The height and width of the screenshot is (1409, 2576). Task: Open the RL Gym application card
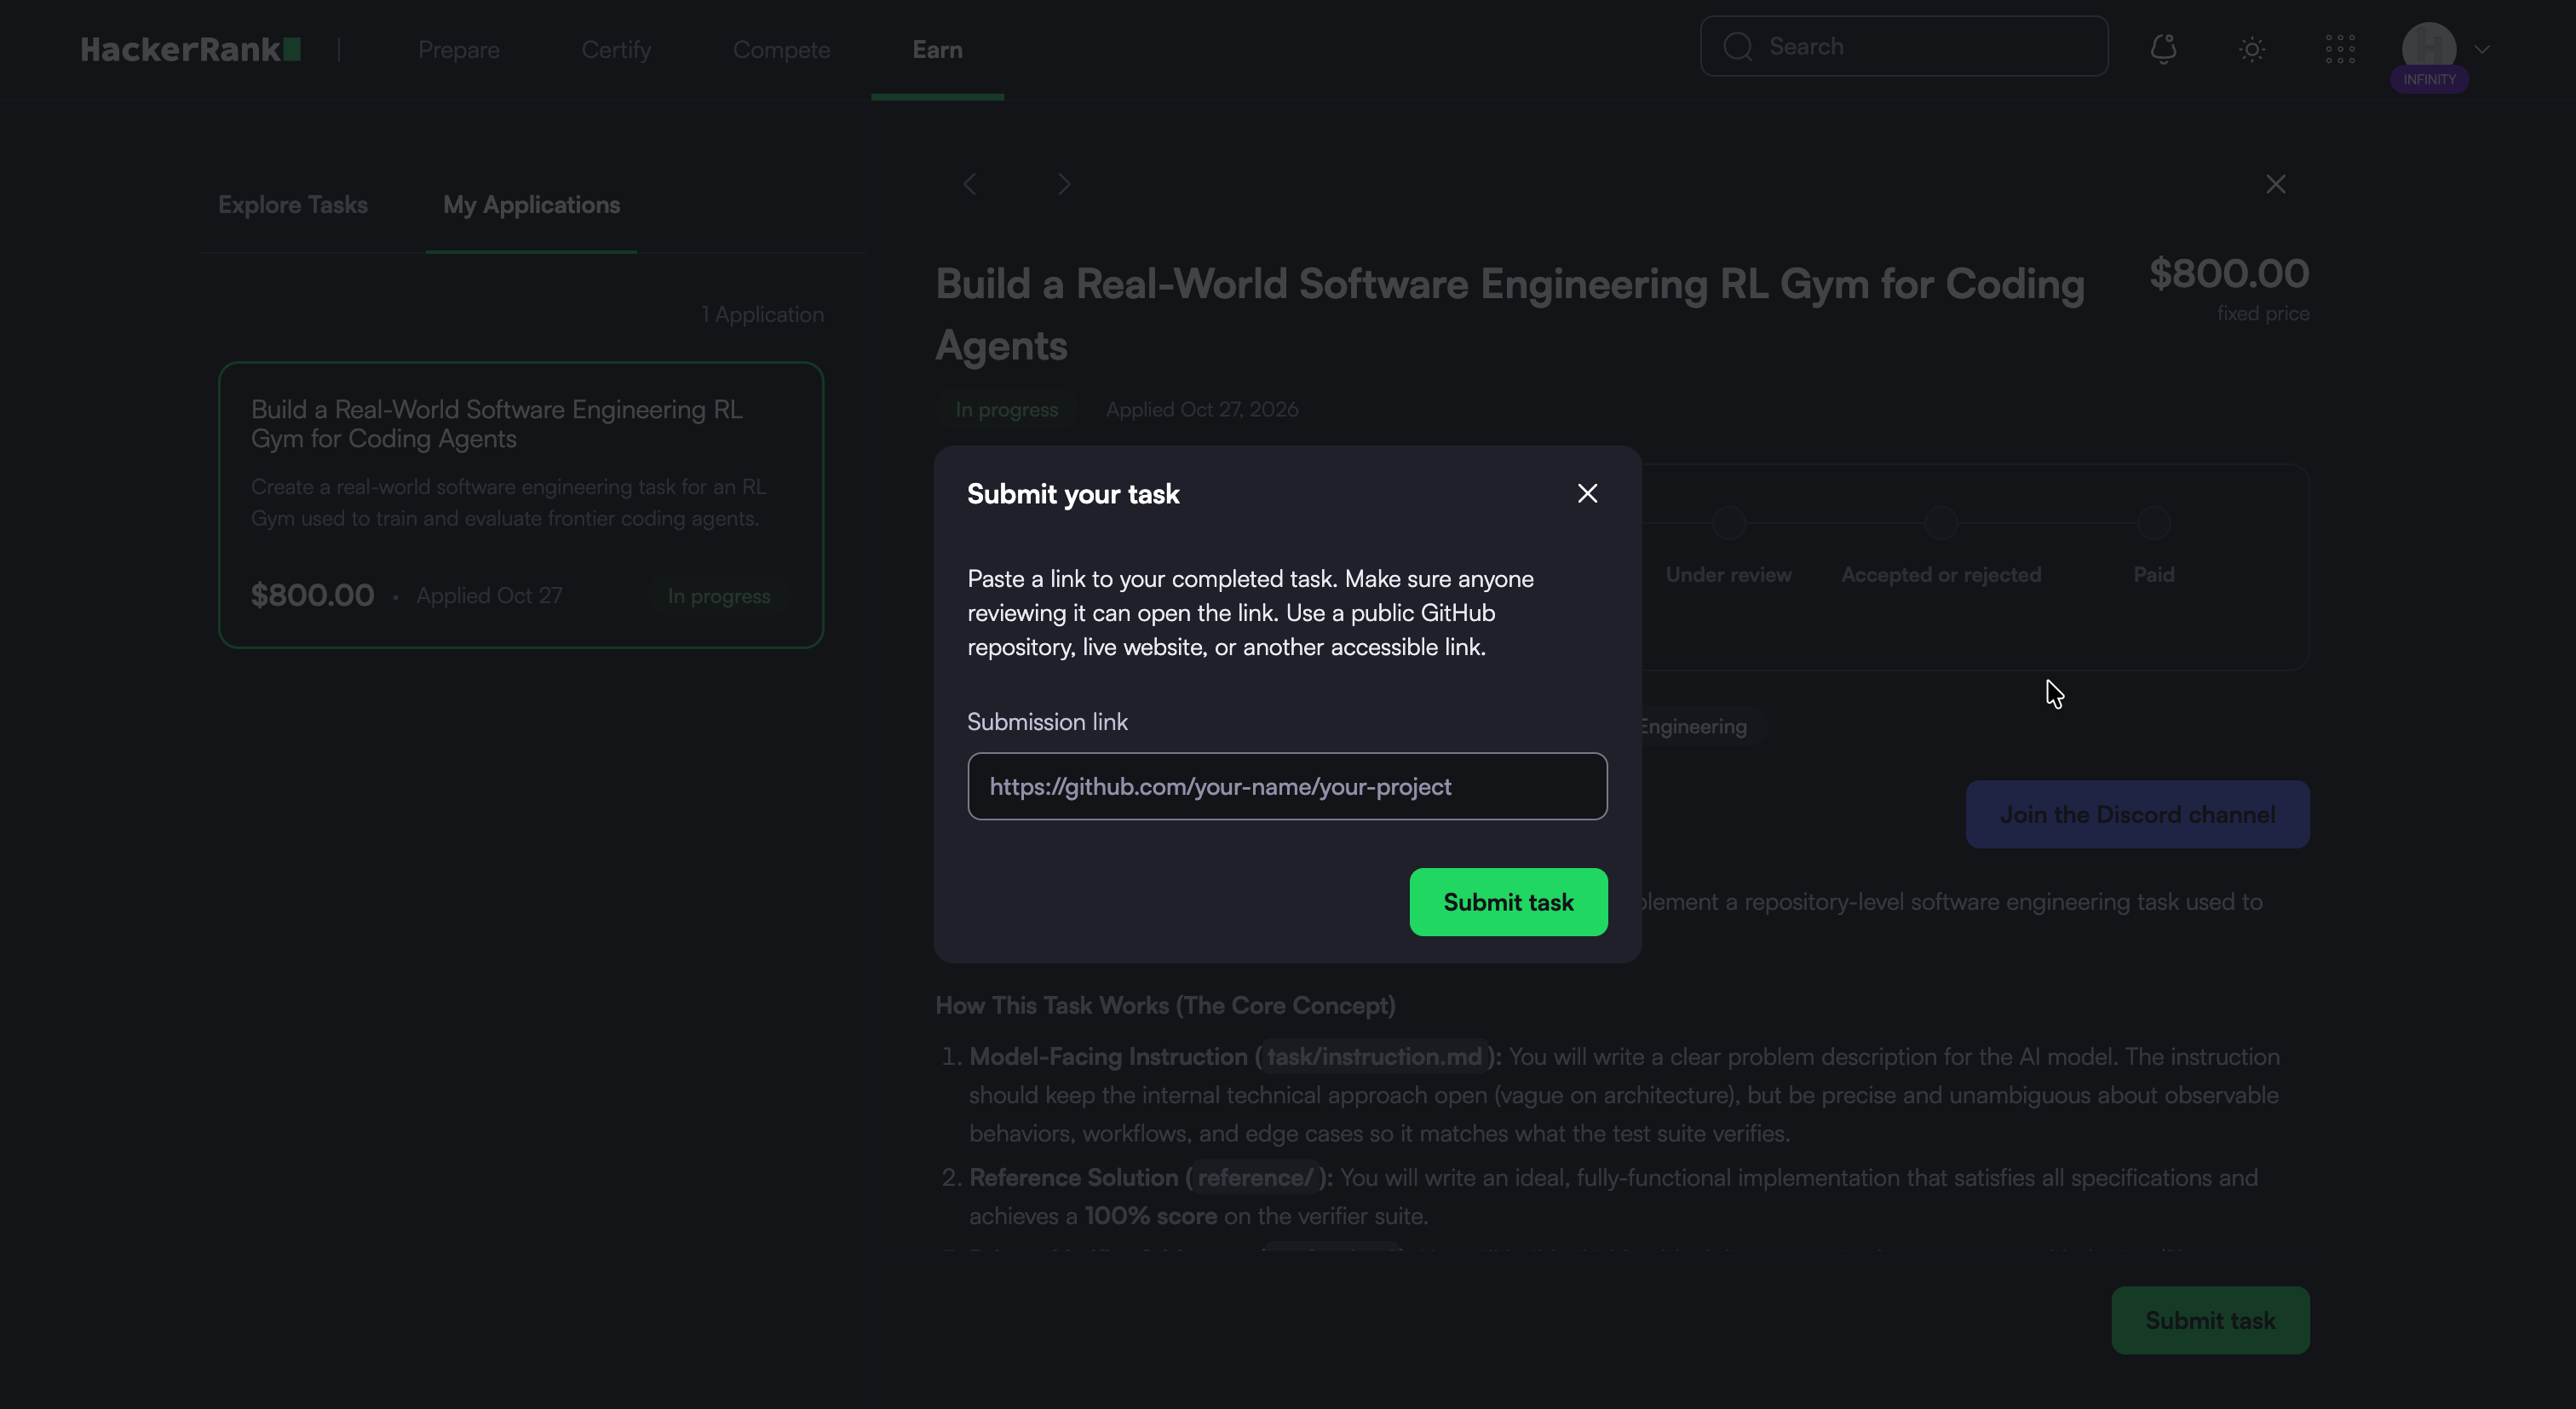[x=521, y=505]
